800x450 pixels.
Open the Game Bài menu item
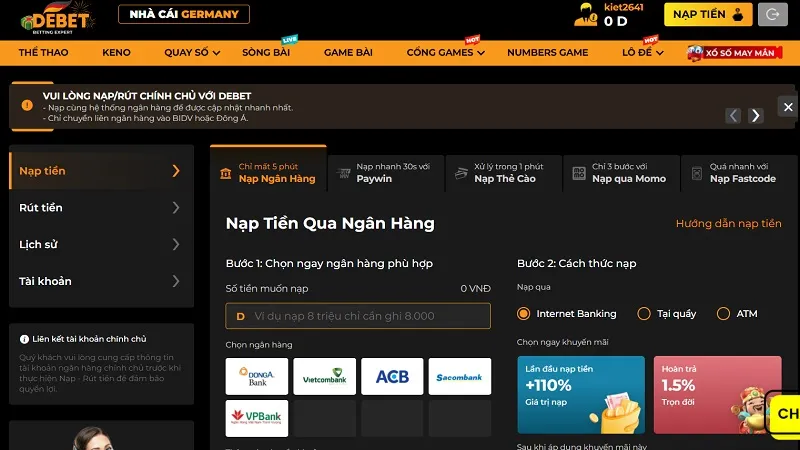pos(348,53)
